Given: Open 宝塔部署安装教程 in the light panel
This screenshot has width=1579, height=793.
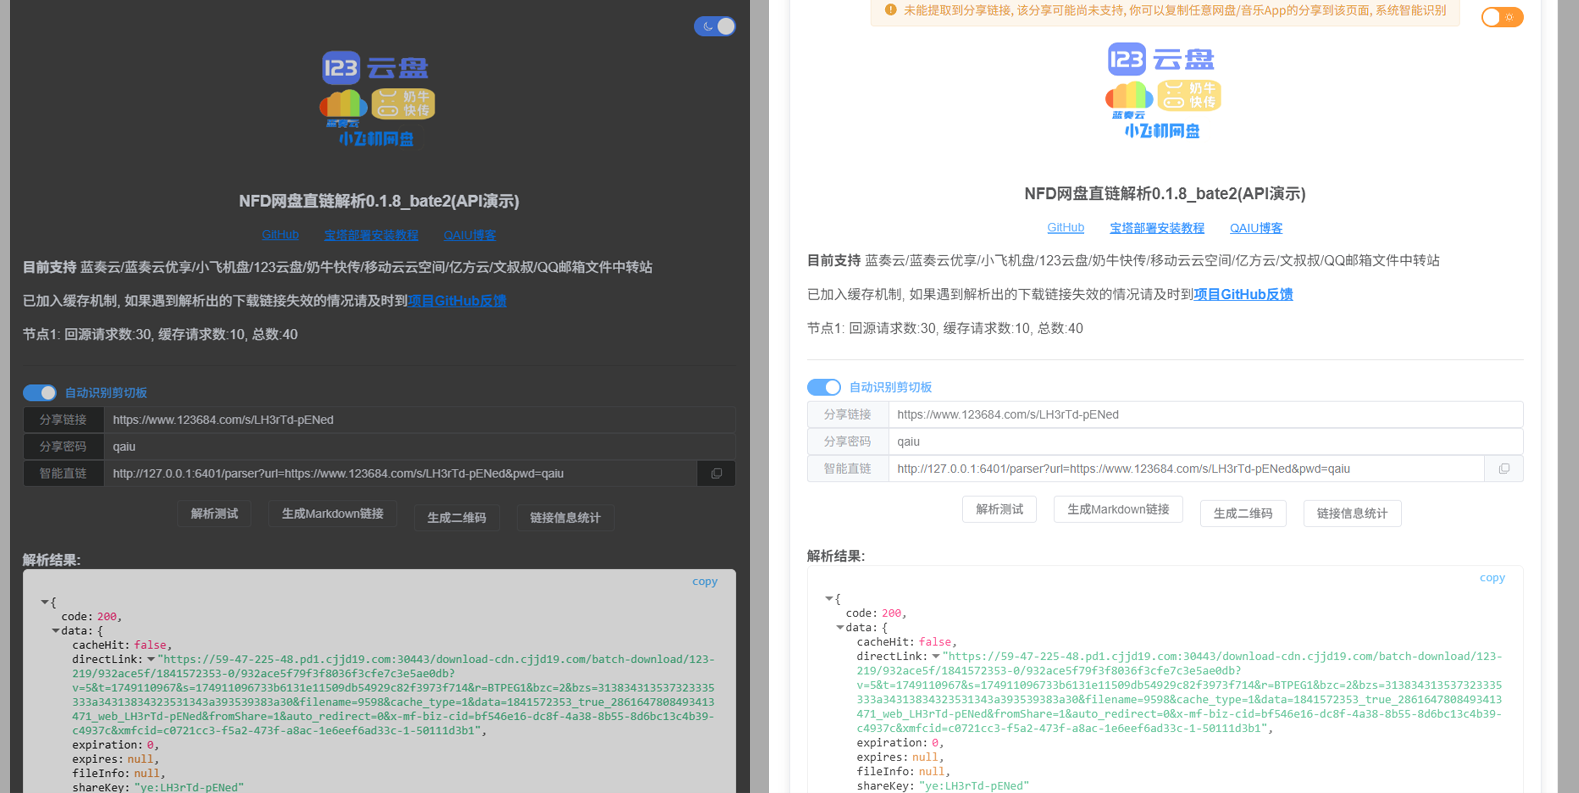Looking at the screenshot, I should 1156,228.
